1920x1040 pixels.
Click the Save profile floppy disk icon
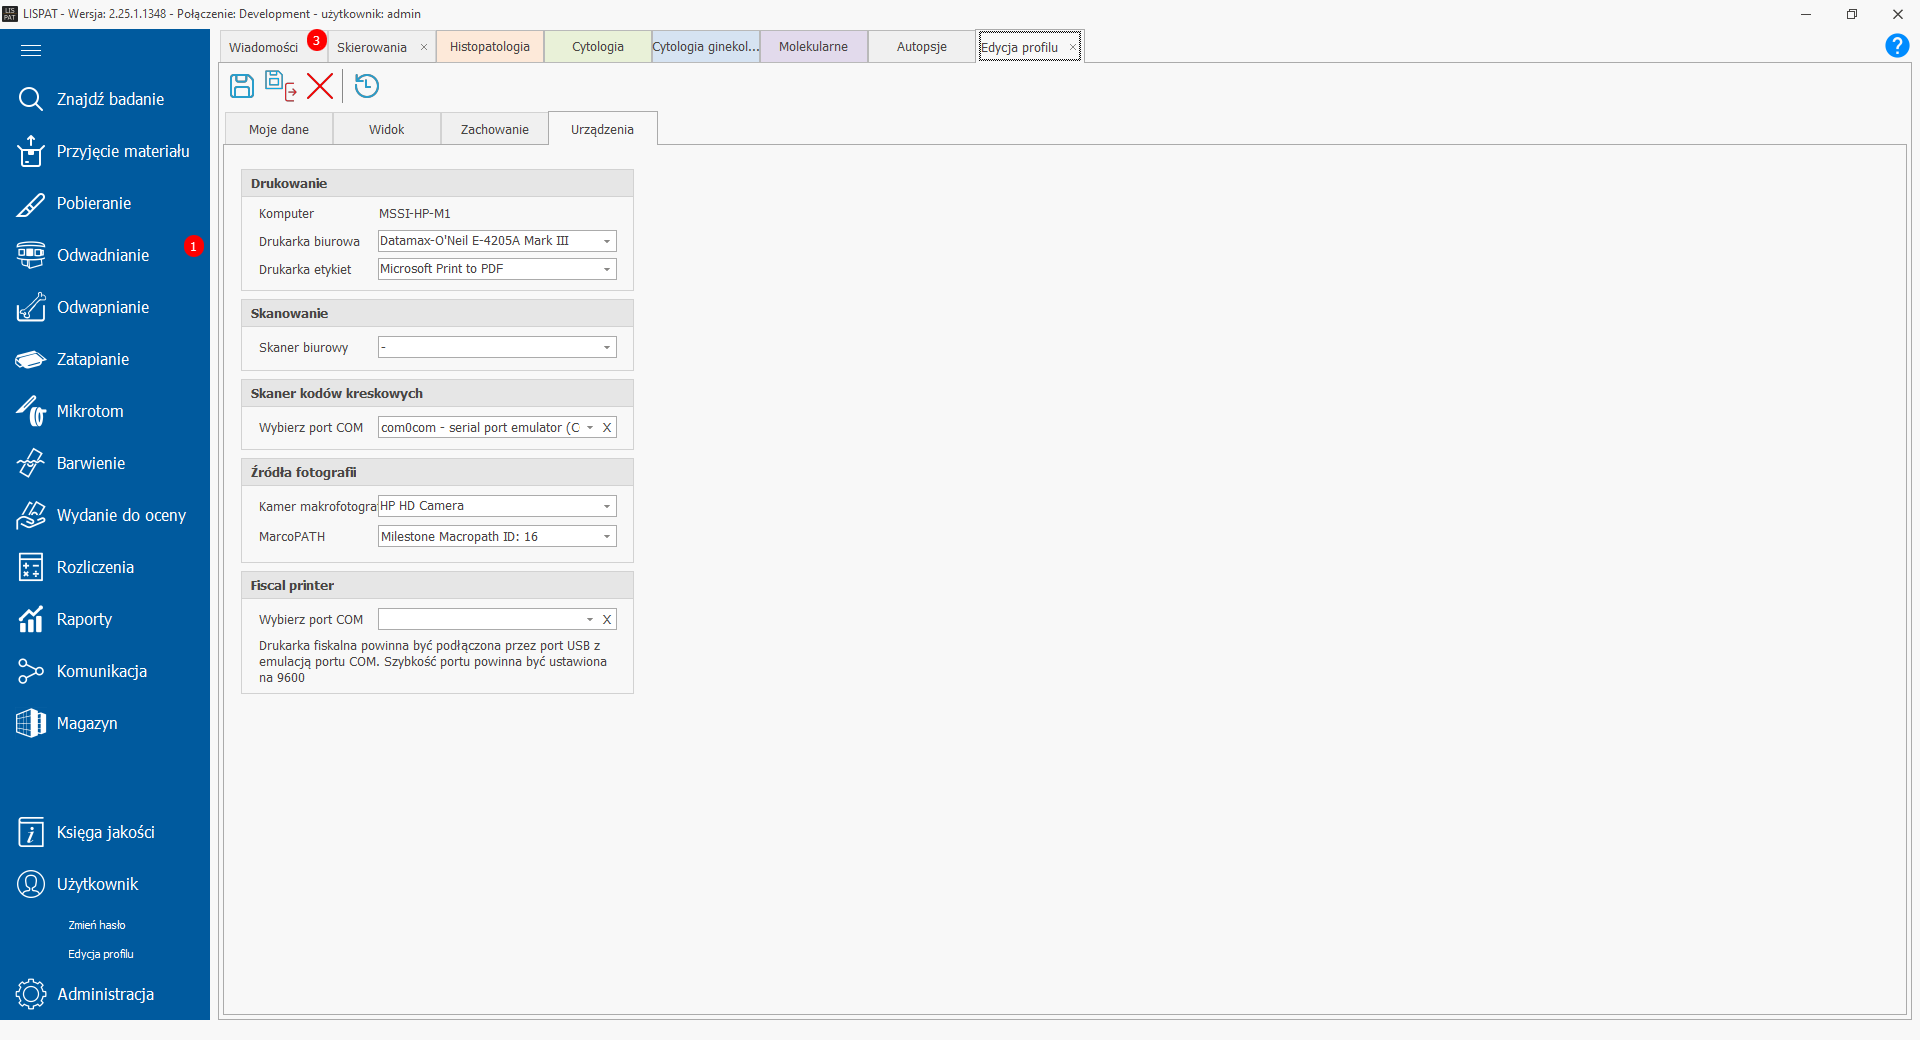[242, 86]
